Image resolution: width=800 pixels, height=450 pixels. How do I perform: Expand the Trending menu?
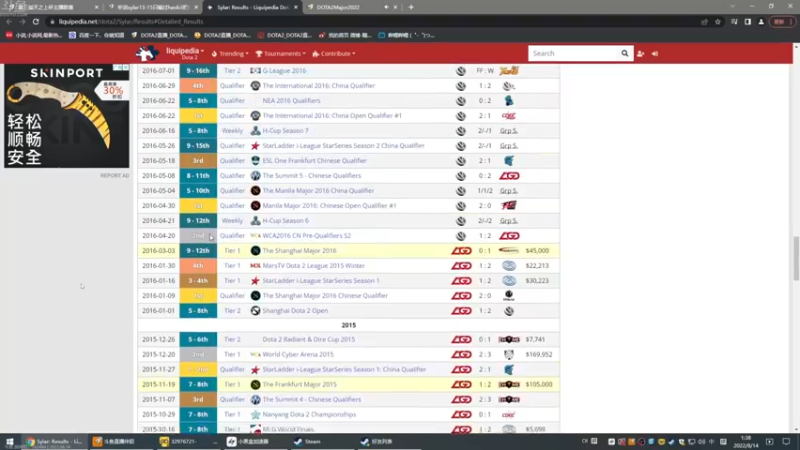click(230, 54)
